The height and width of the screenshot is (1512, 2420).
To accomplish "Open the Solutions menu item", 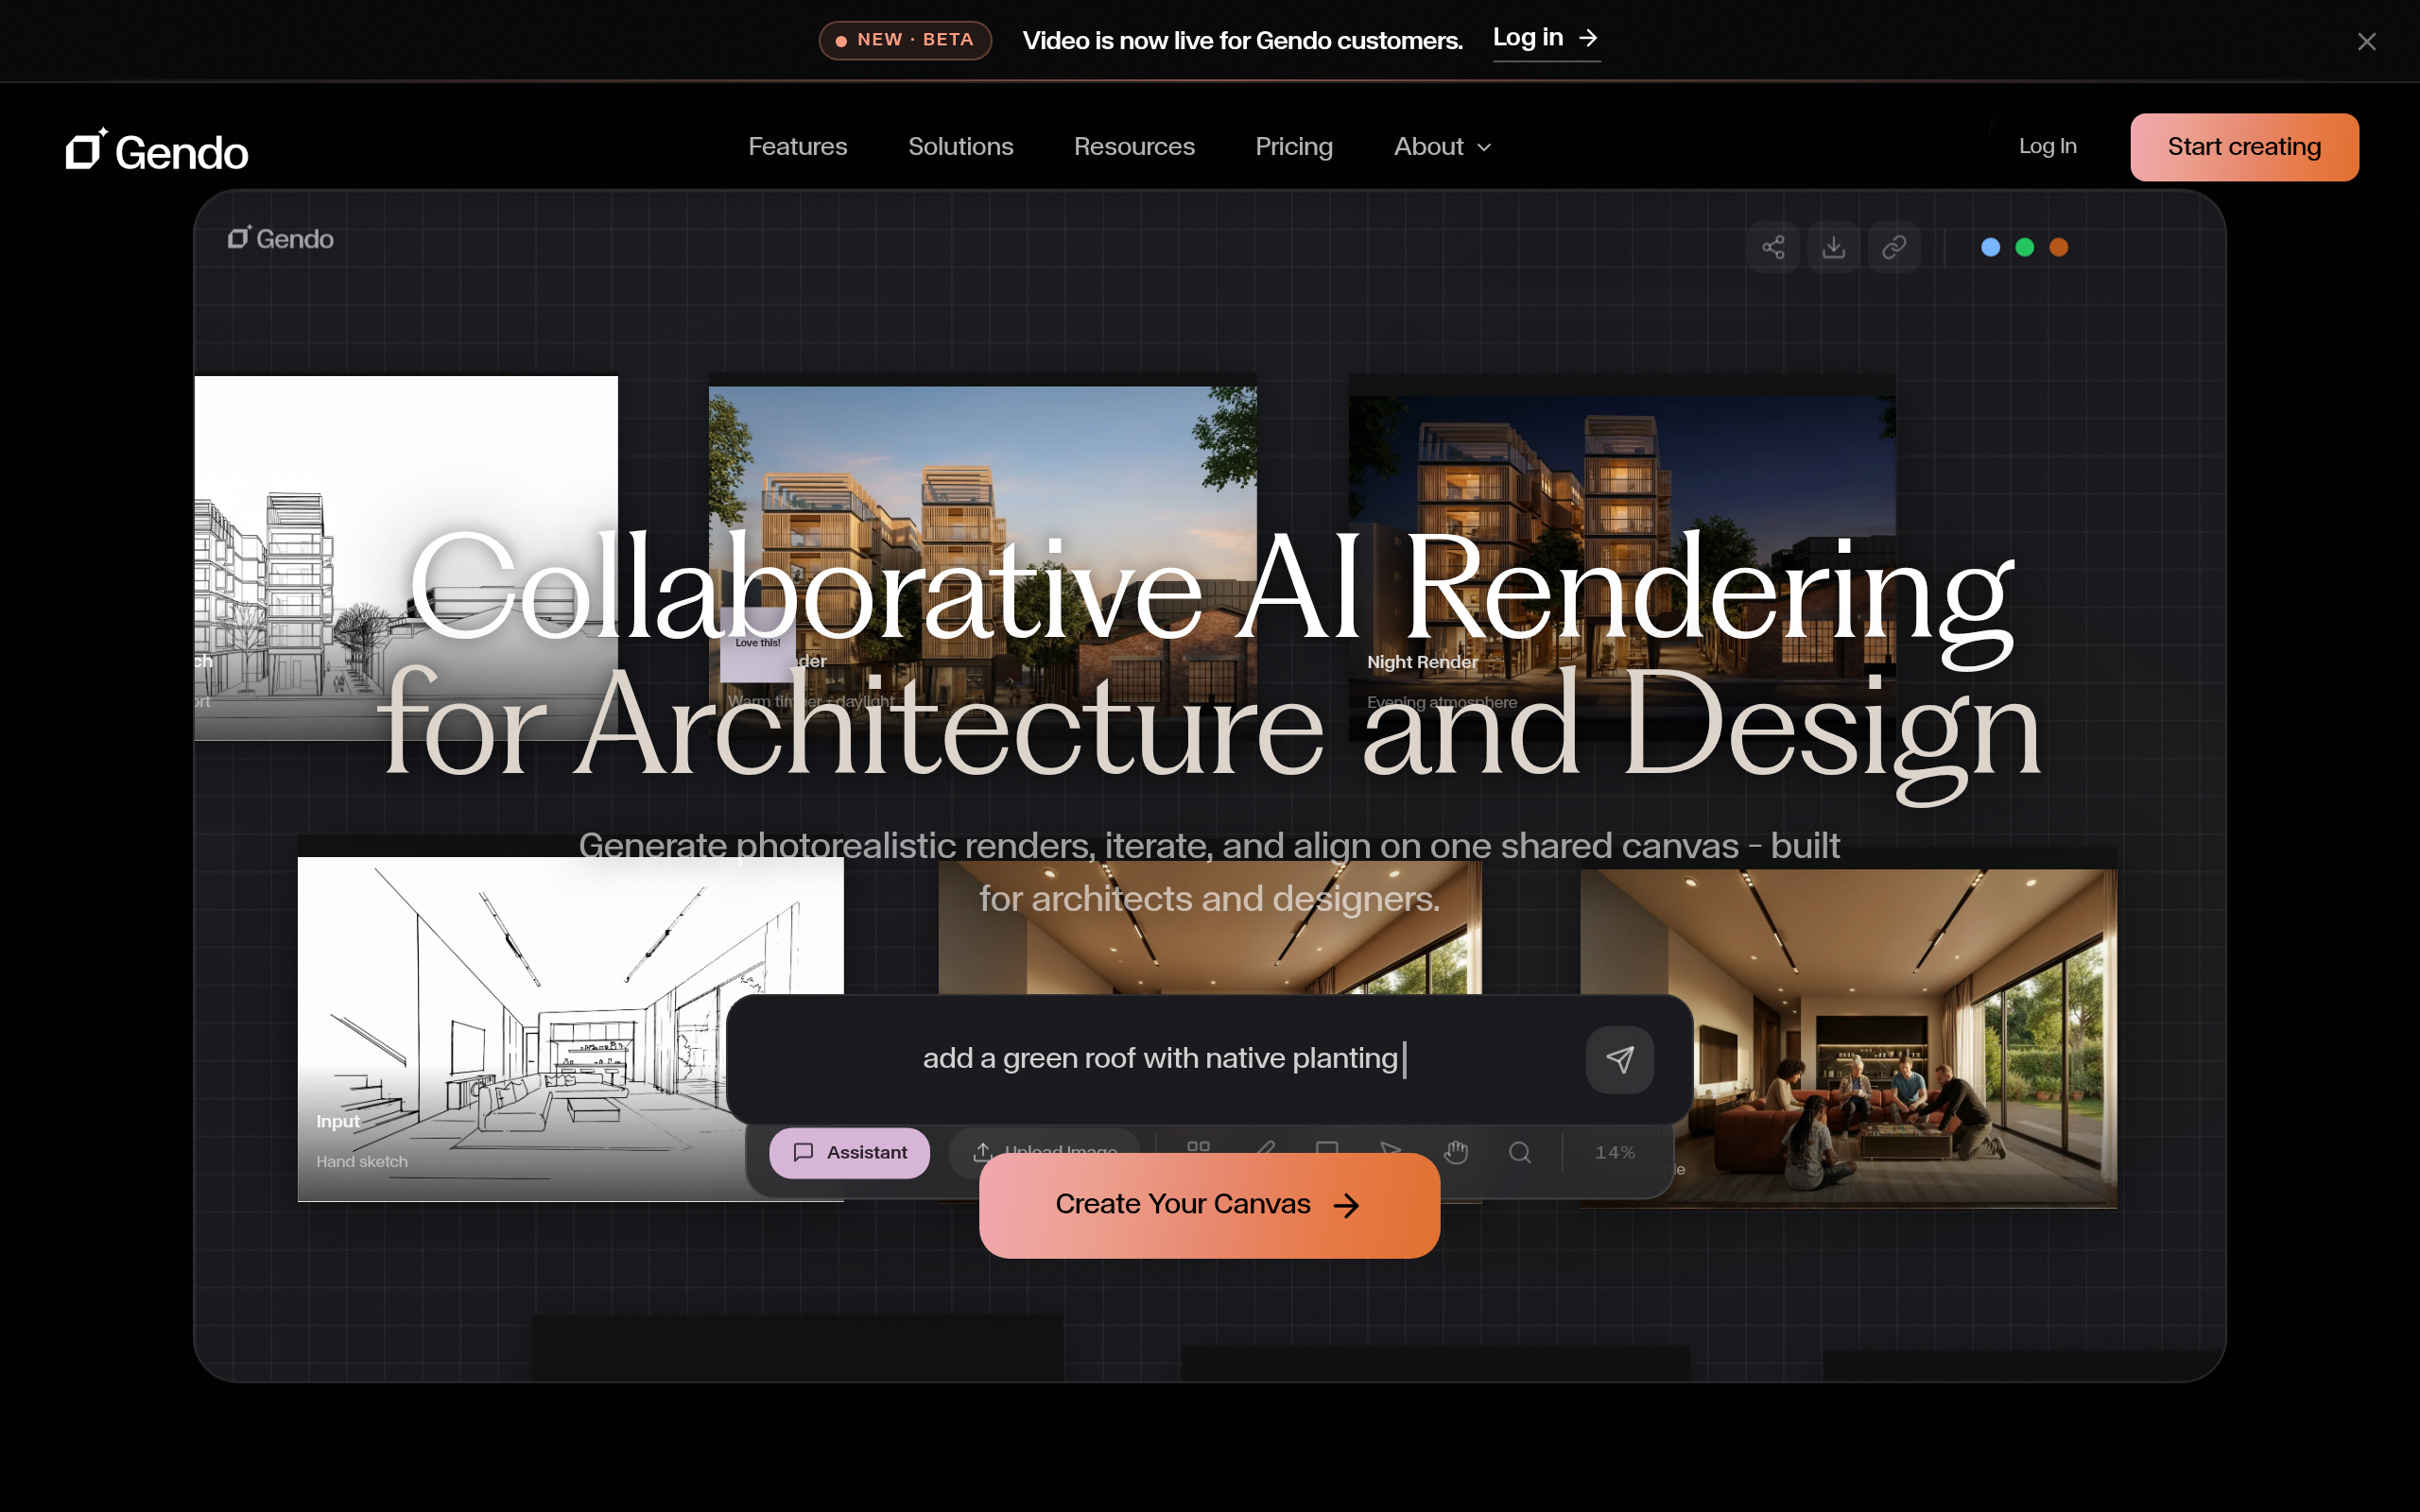I will (960, 147).
